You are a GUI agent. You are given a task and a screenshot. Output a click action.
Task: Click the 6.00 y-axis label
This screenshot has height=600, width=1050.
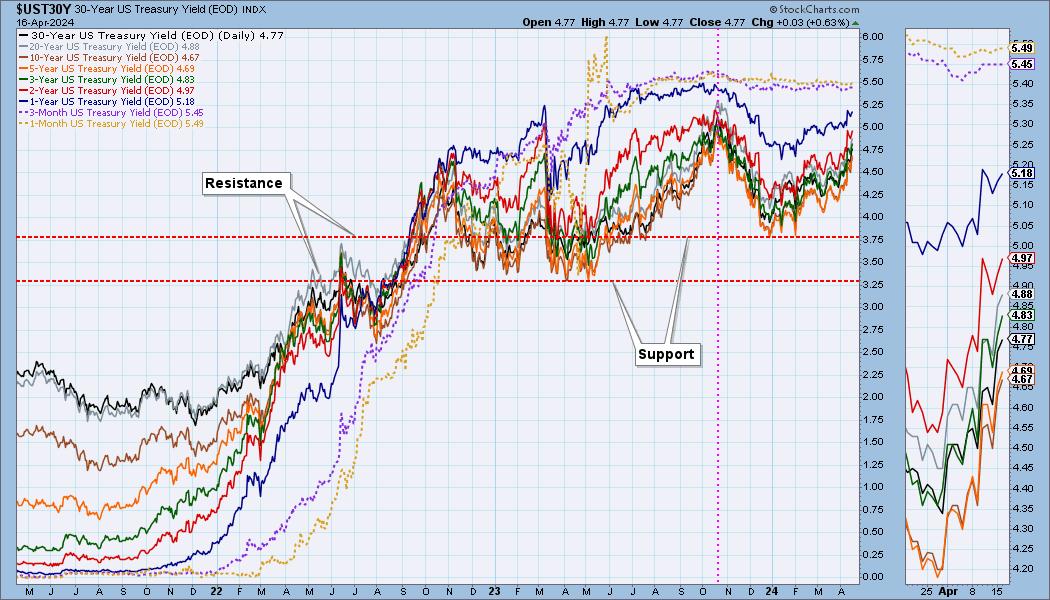(873, 37)
